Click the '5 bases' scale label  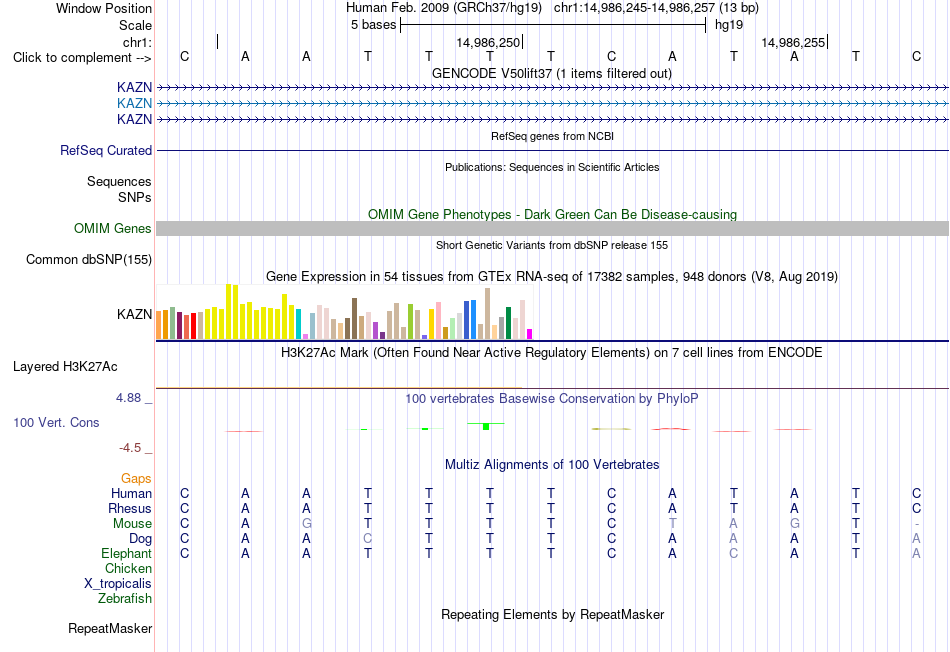(373, 25)
